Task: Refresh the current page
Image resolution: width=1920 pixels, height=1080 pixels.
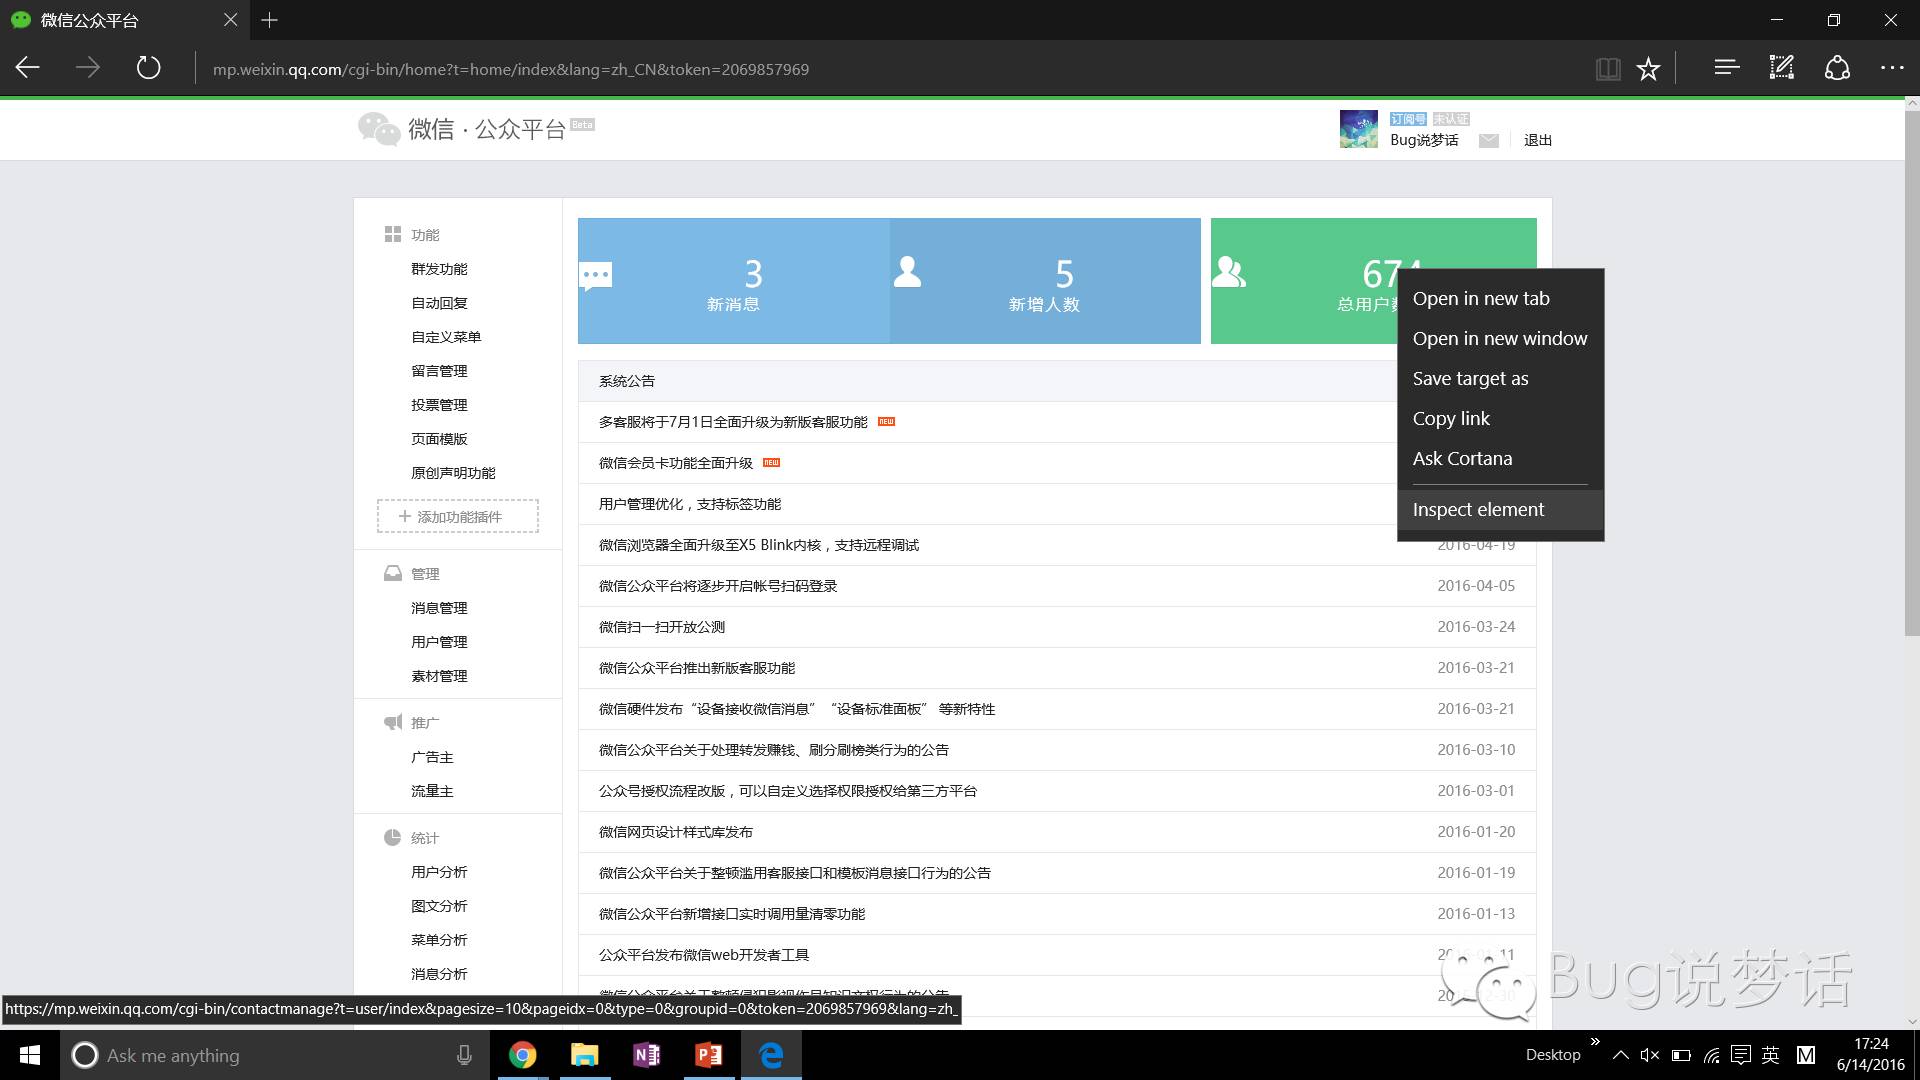Action: point(148,68)
